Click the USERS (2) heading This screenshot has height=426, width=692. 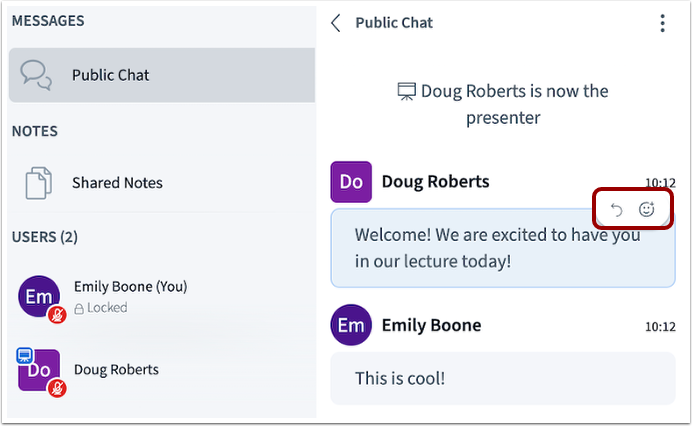45,237
